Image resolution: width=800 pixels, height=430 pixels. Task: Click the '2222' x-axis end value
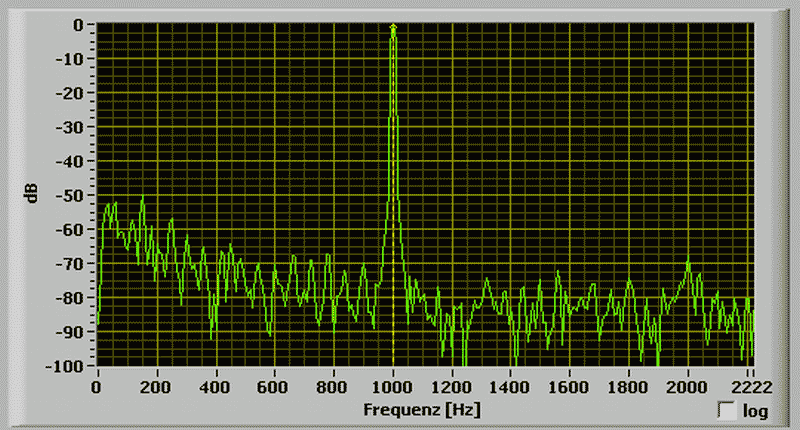(x=752, y=388)
